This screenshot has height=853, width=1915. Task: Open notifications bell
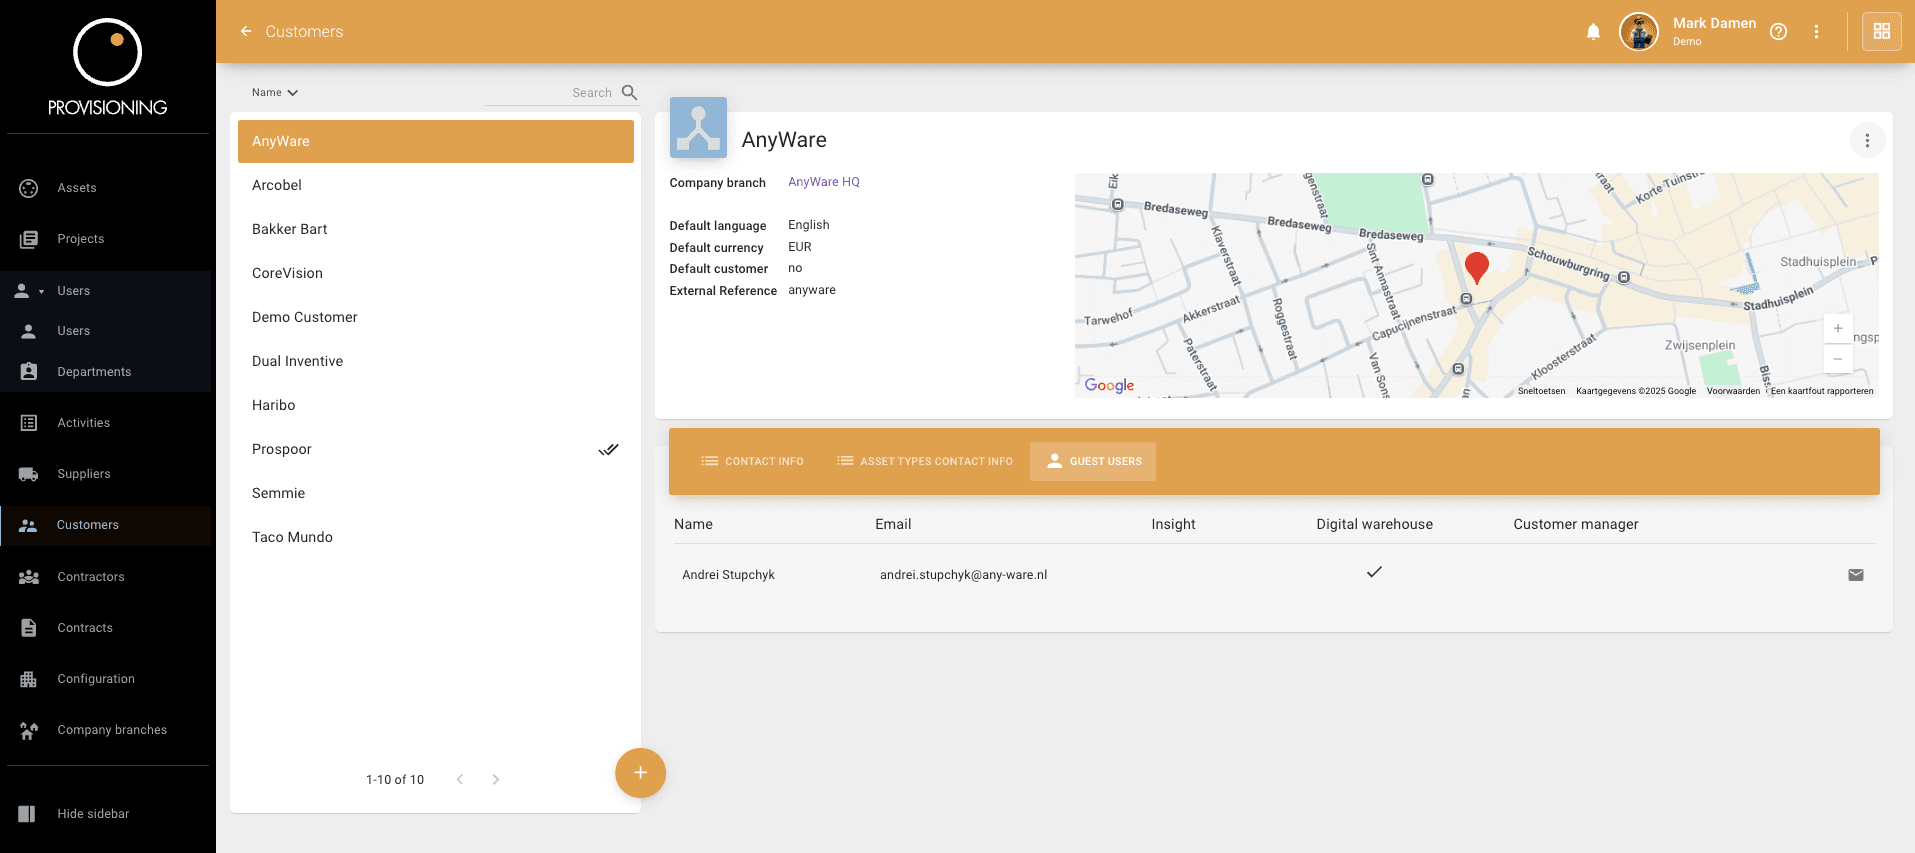point(1593,32)
